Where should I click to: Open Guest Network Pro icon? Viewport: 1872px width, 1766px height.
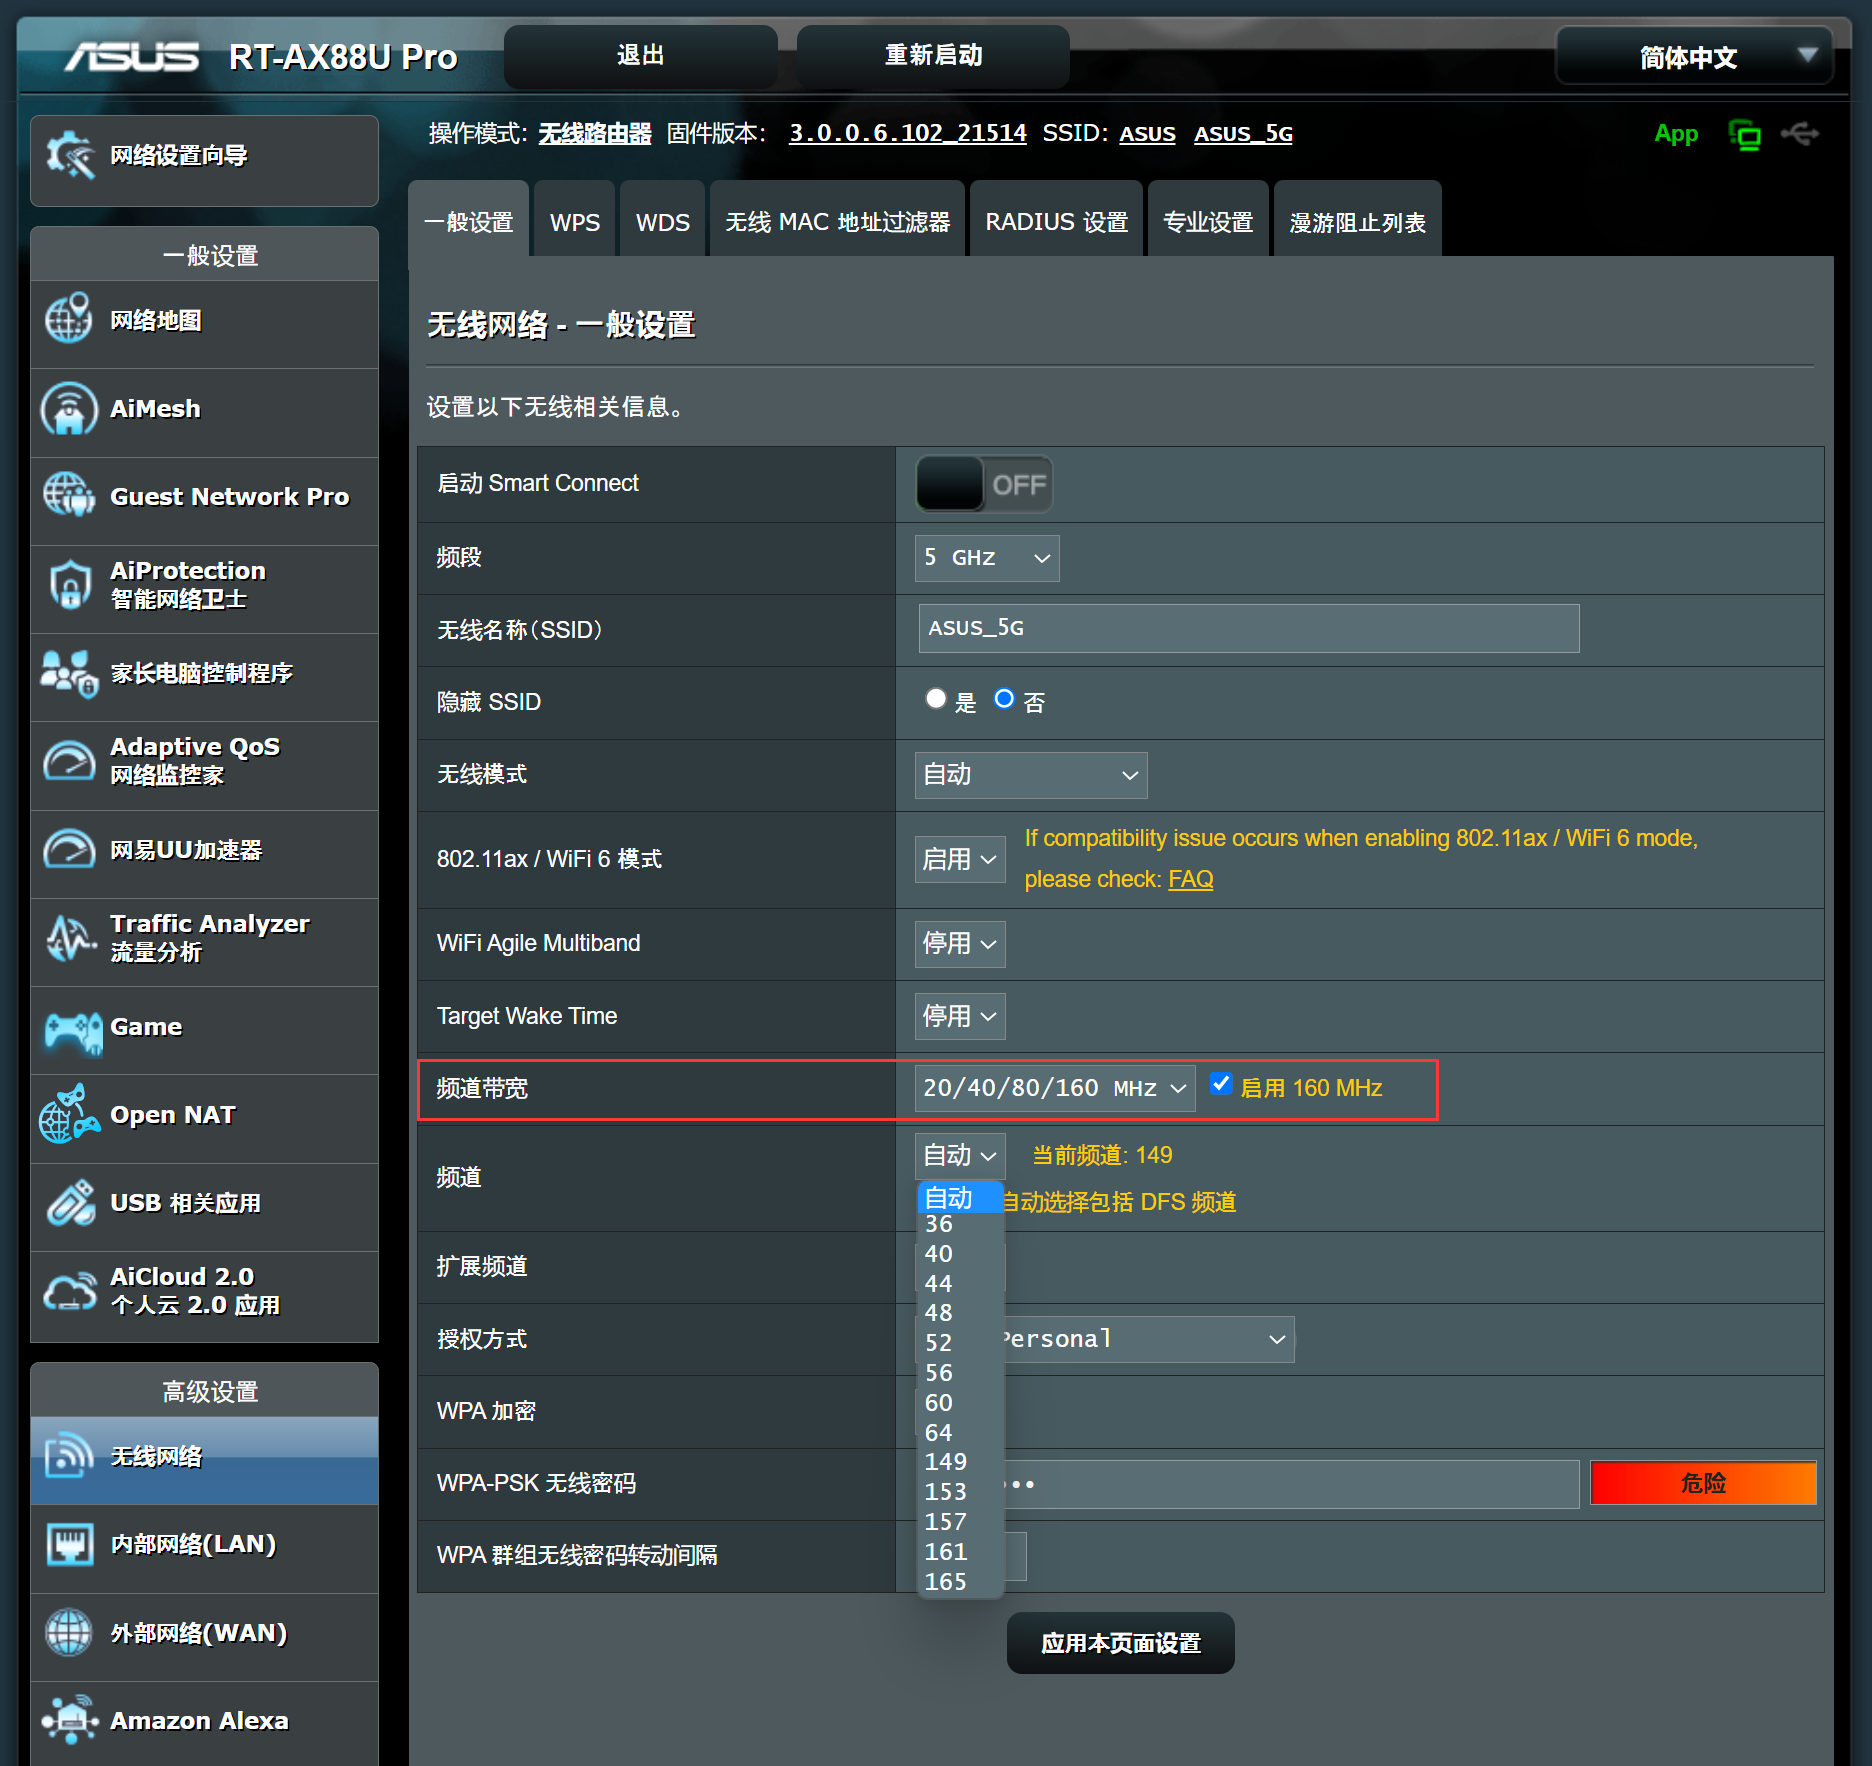[x=69, y=496]
